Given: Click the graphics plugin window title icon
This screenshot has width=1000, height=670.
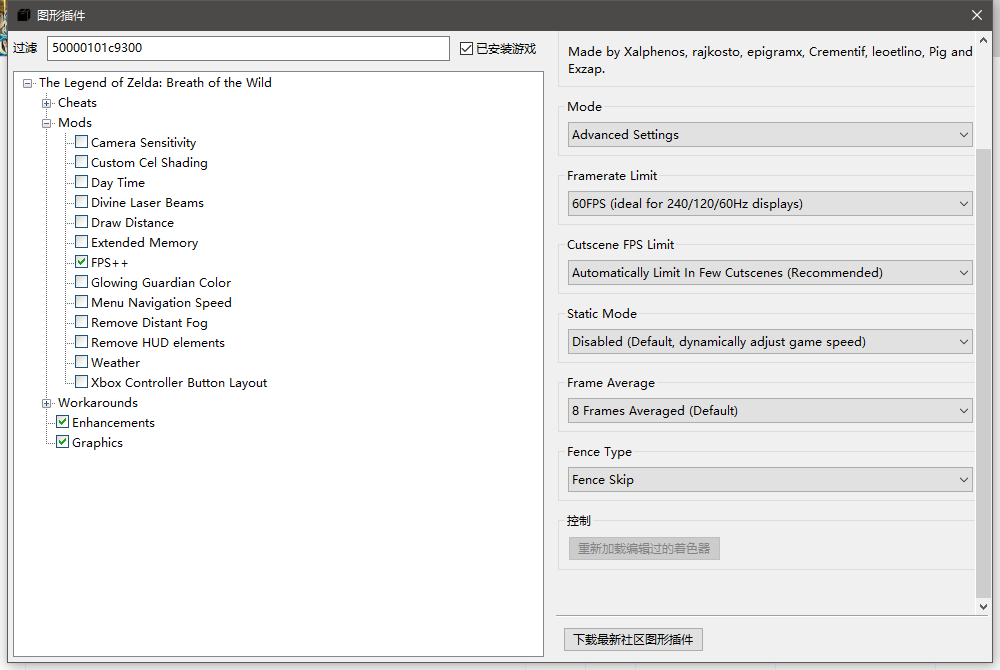Looking at the screenshot, I should pyautogui.click(x=24, y=15).
